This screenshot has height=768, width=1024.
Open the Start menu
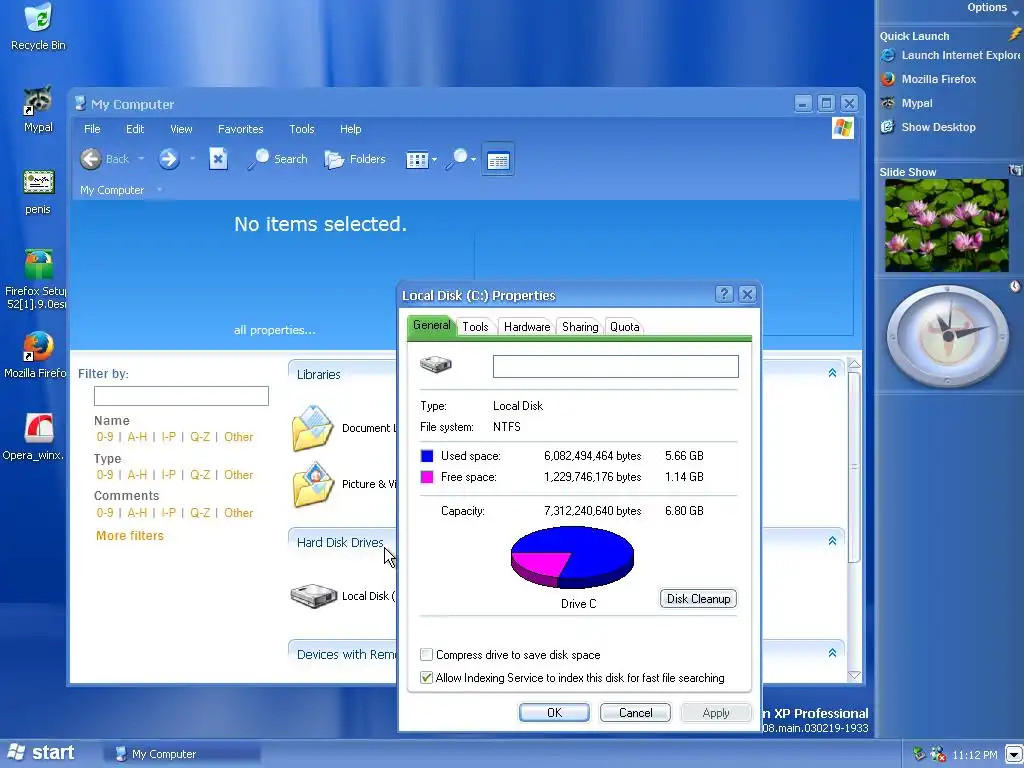click(x=40, y=753)
